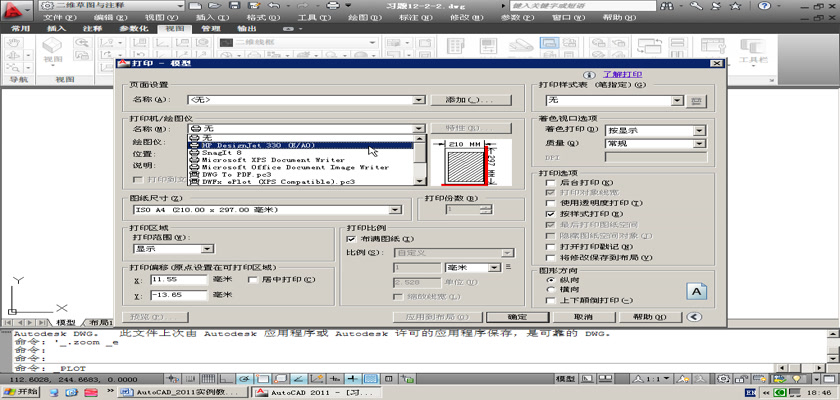Click the star Favorites icon in title bar
Image resolution: width=840 pixels, height=400 pixels.
(x=736, y=6)
